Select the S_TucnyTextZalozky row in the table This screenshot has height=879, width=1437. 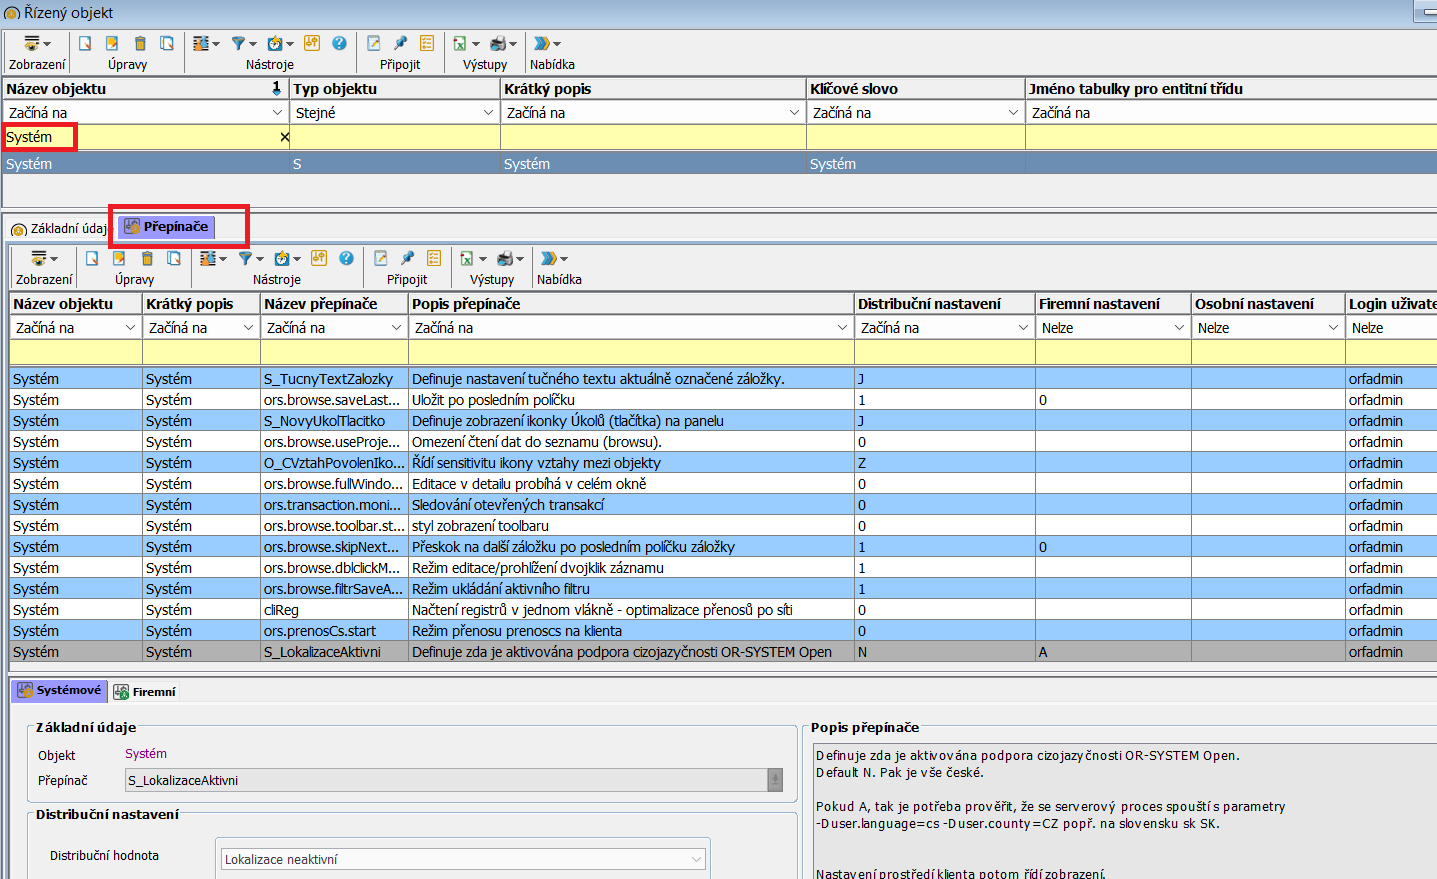click(x=328, y=379)
